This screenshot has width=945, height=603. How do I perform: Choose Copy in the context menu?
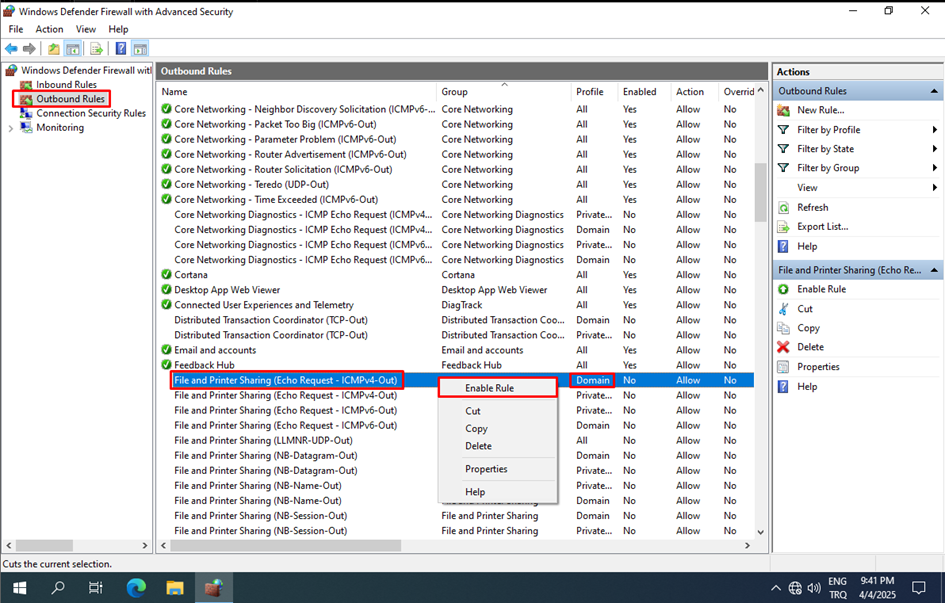[x=497, y=428]
